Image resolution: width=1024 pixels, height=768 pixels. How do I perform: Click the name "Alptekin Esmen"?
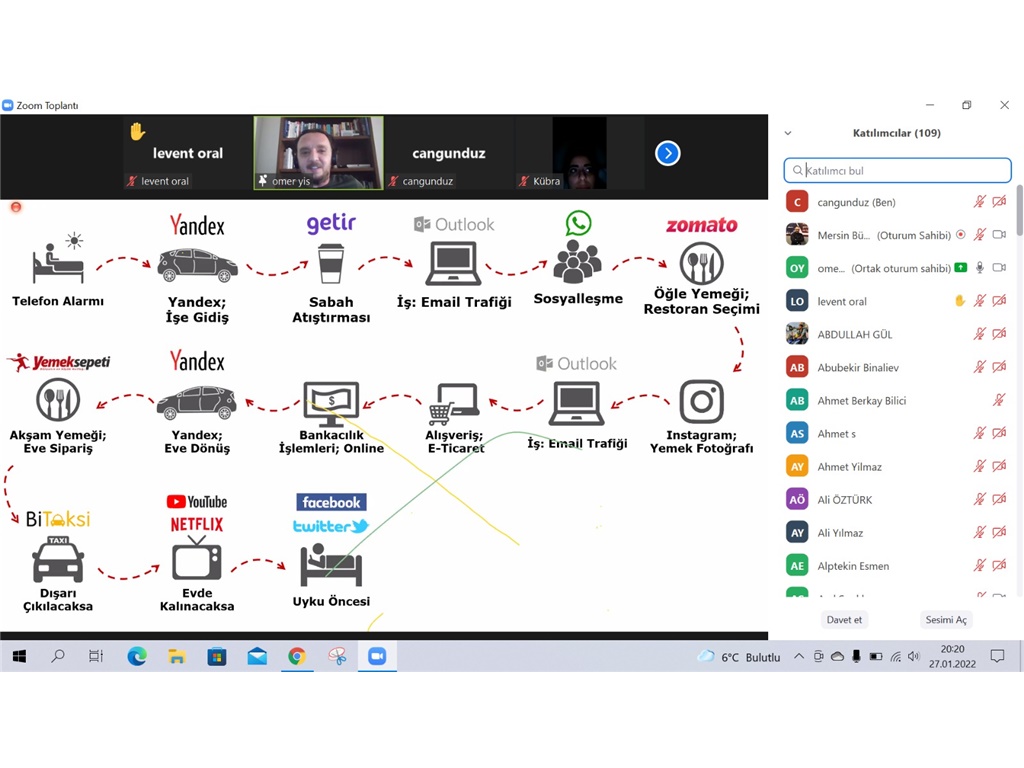tap(854, 566)
